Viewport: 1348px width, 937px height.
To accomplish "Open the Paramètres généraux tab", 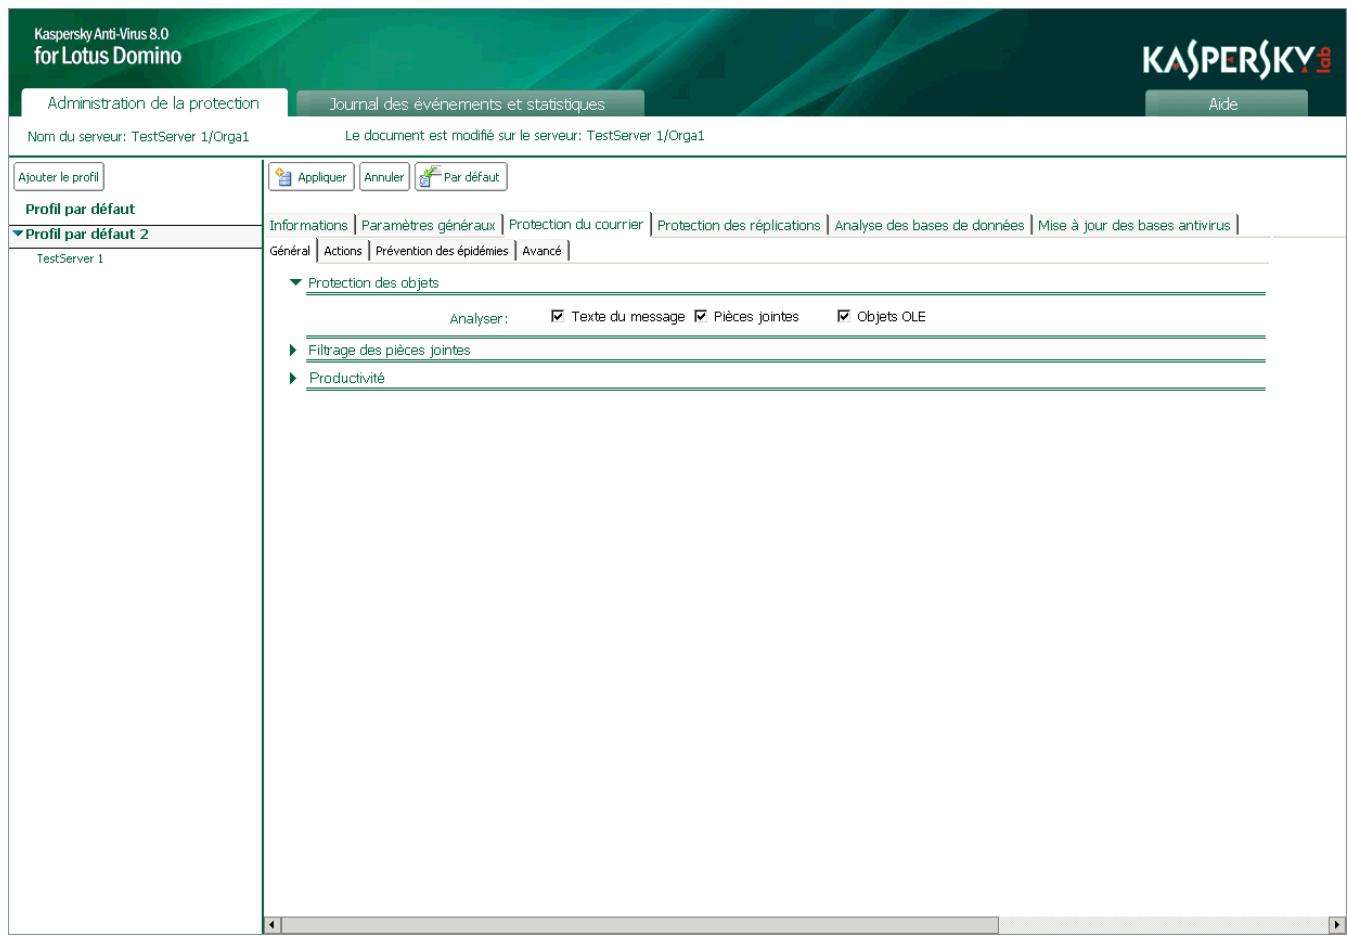I will pos(428,225).
